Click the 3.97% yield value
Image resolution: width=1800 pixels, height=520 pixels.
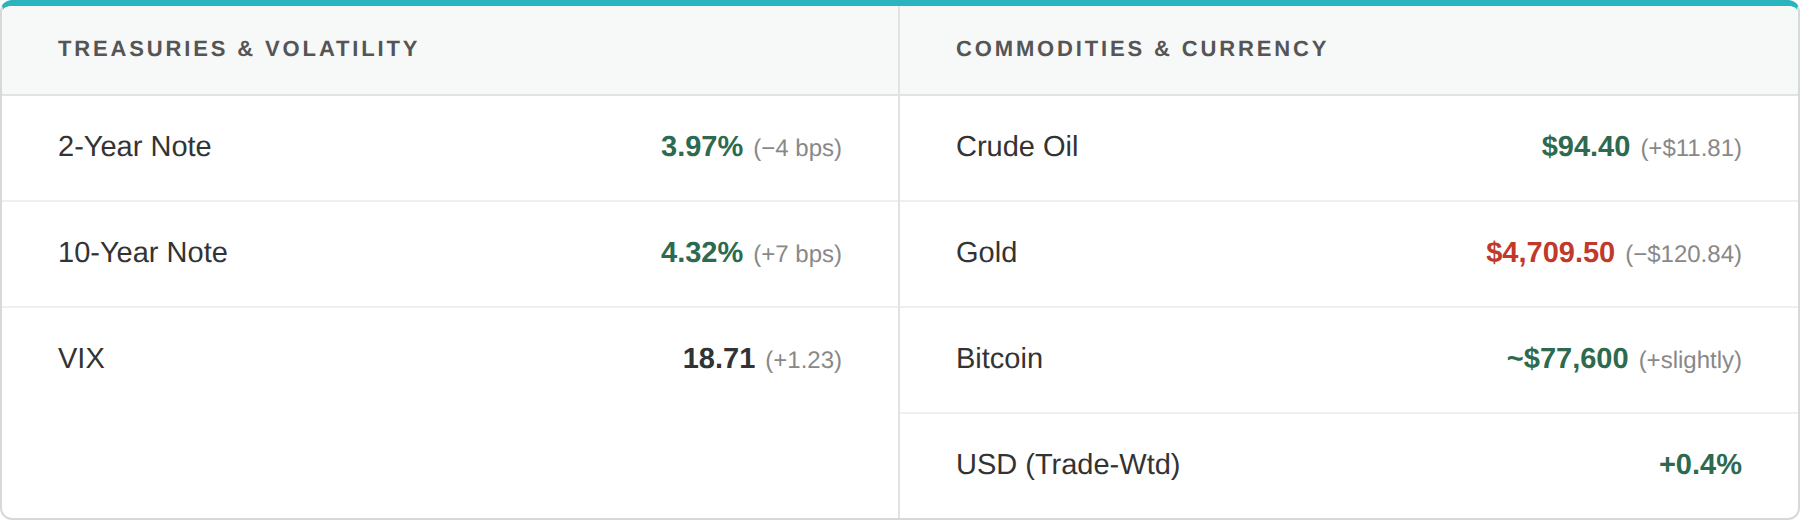[701, 147]
